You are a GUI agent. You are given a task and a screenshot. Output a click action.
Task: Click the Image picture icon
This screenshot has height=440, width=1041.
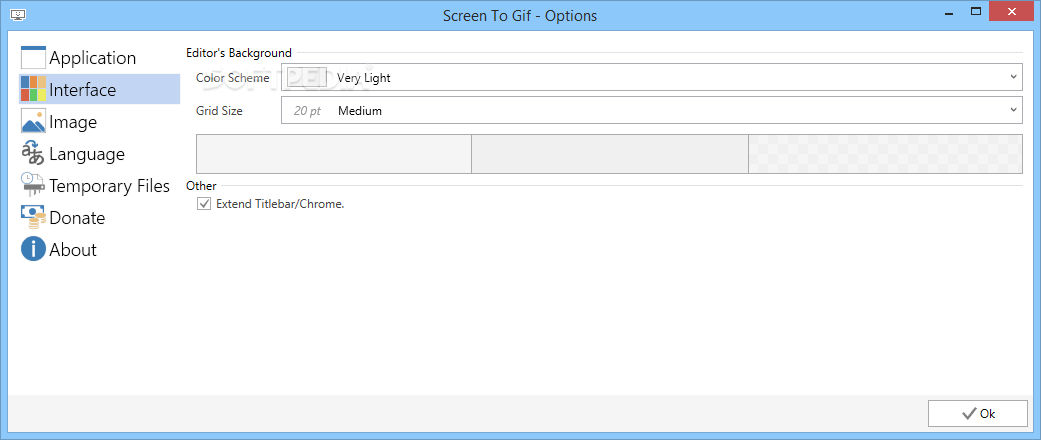(33, 121)
